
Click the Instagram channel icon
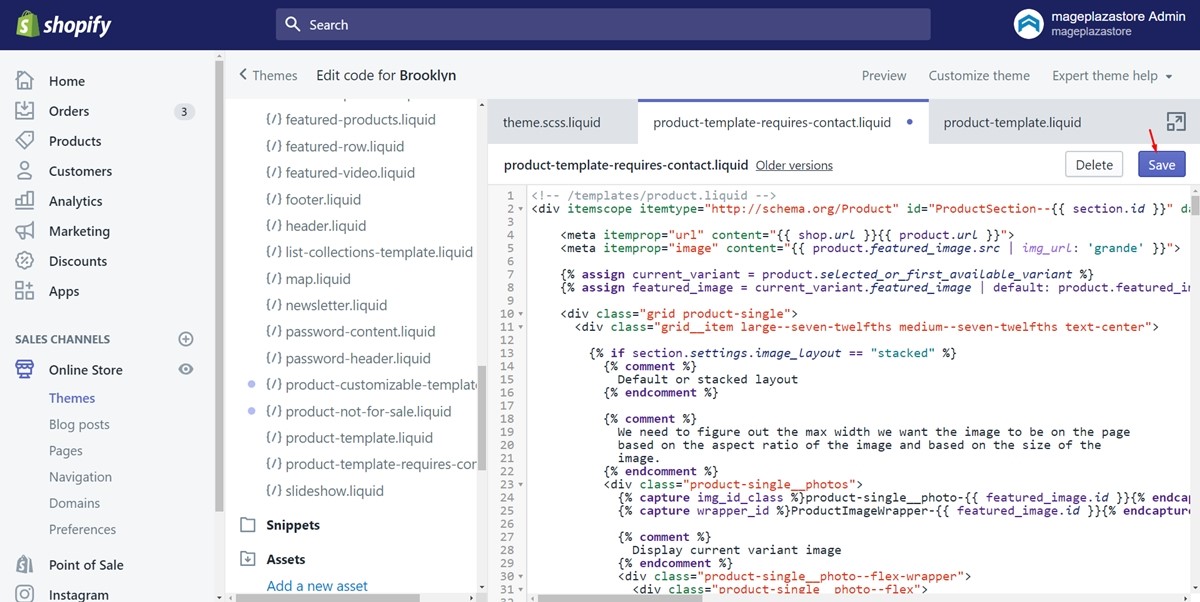[25, 594]
